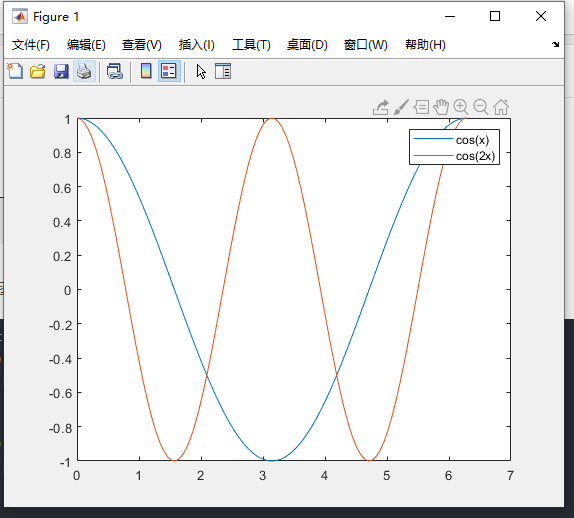Close the Figure 1 window
Screen dimensions: 574x518
click(541, 16)
